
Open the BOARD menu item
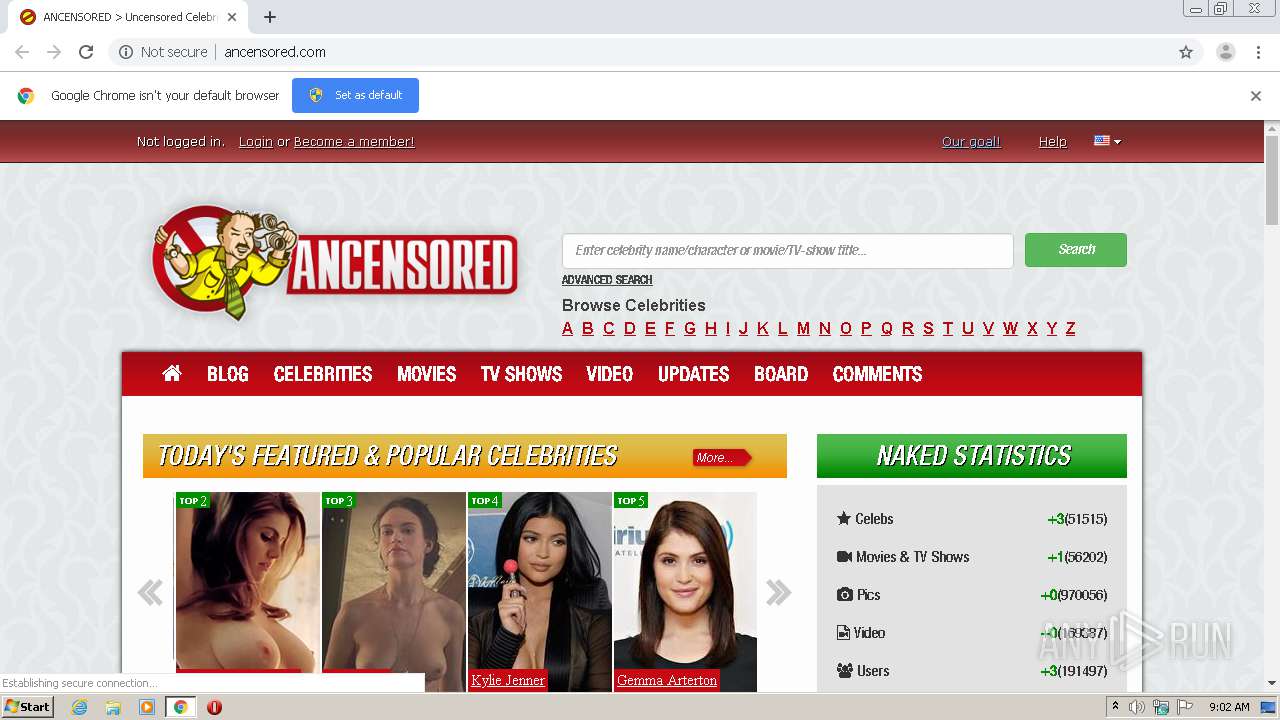781,374
